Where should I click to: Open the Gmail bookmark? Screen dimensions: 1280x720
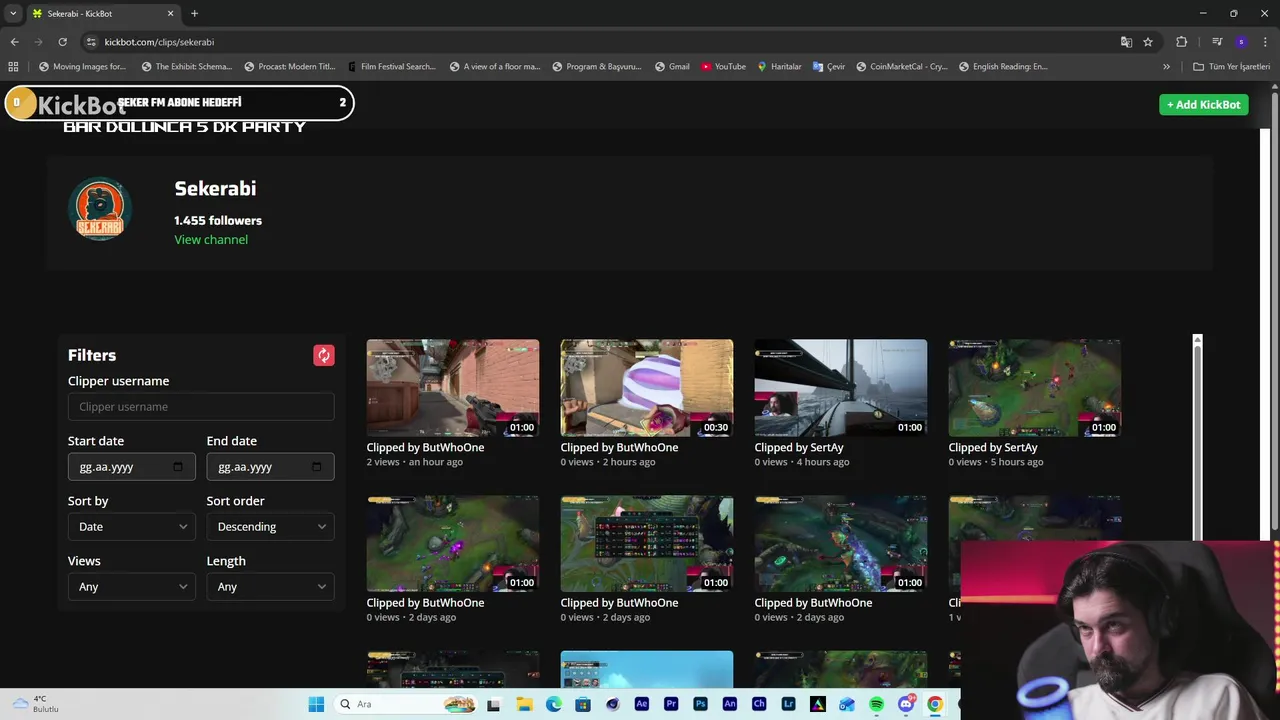point(672,67)
